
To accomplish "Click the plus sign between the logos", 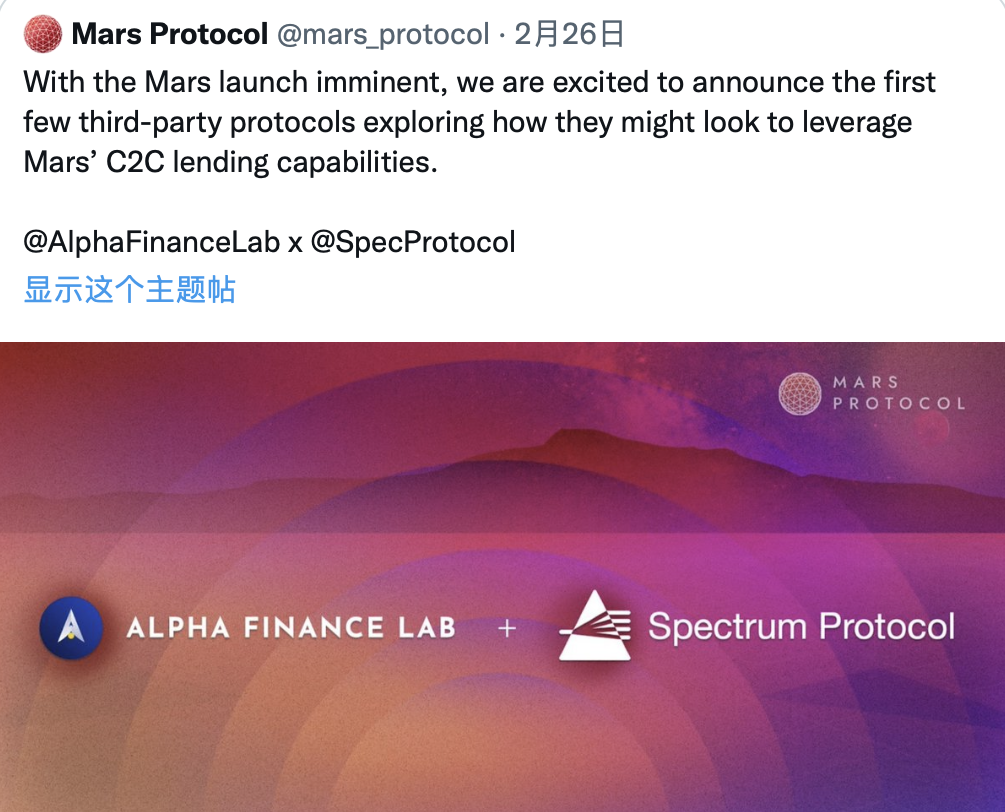I will [x=507, y=629].
